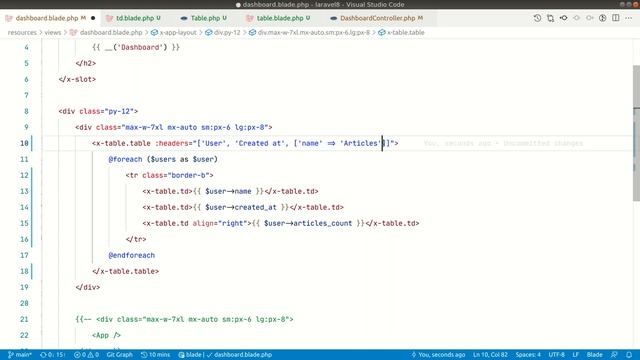640x360 pixels.
Task: Open the errors and warnings problems indicator
Action: [87, 354]
